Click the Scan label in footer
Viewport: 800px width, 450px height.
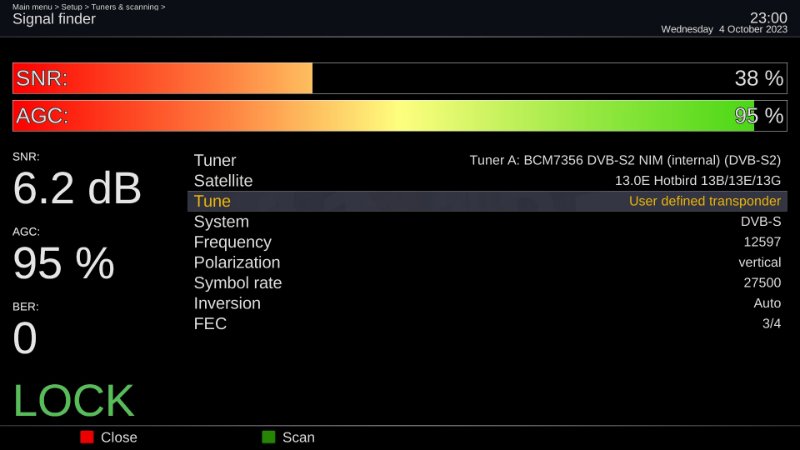pos(298,437)
